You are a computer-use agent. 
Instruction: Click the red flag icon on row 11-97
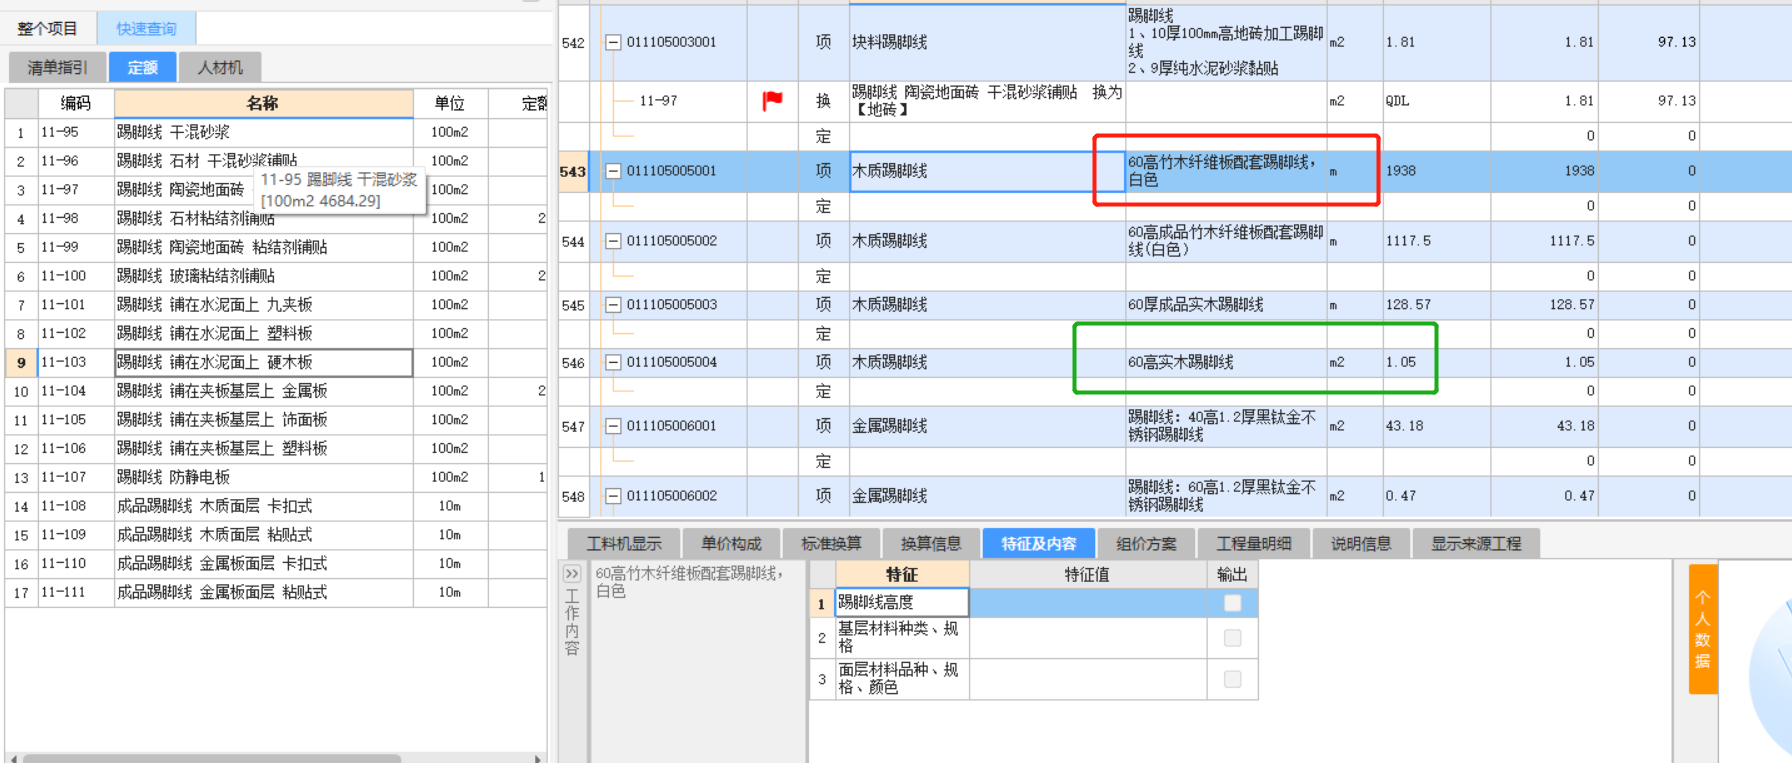(772, 100)
